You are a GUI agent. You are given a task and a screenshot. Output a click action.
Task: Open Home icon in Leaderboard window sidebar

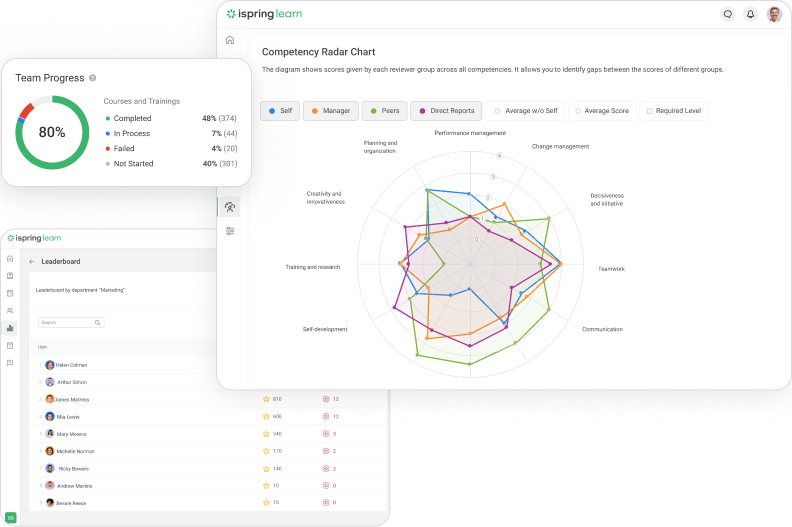(x=10, y=258)
